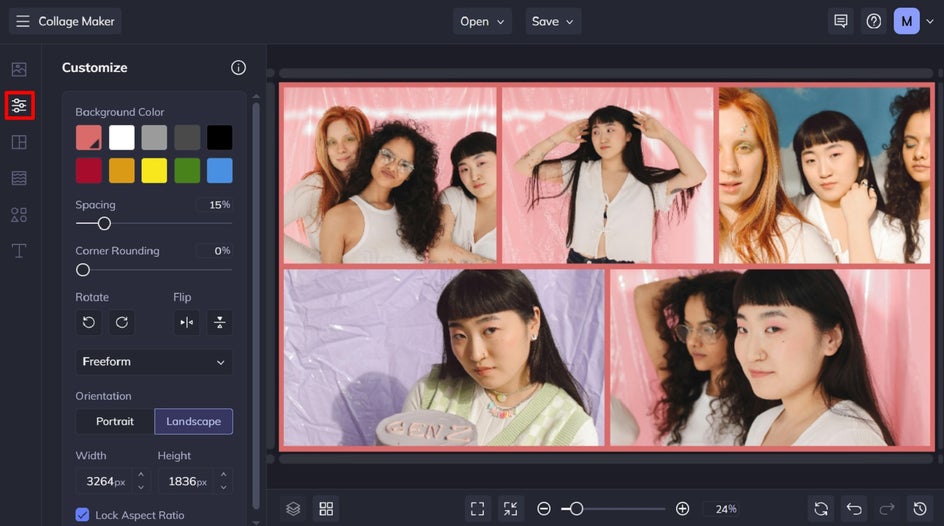
Task: Fit collage to screen
Action: 477,509
